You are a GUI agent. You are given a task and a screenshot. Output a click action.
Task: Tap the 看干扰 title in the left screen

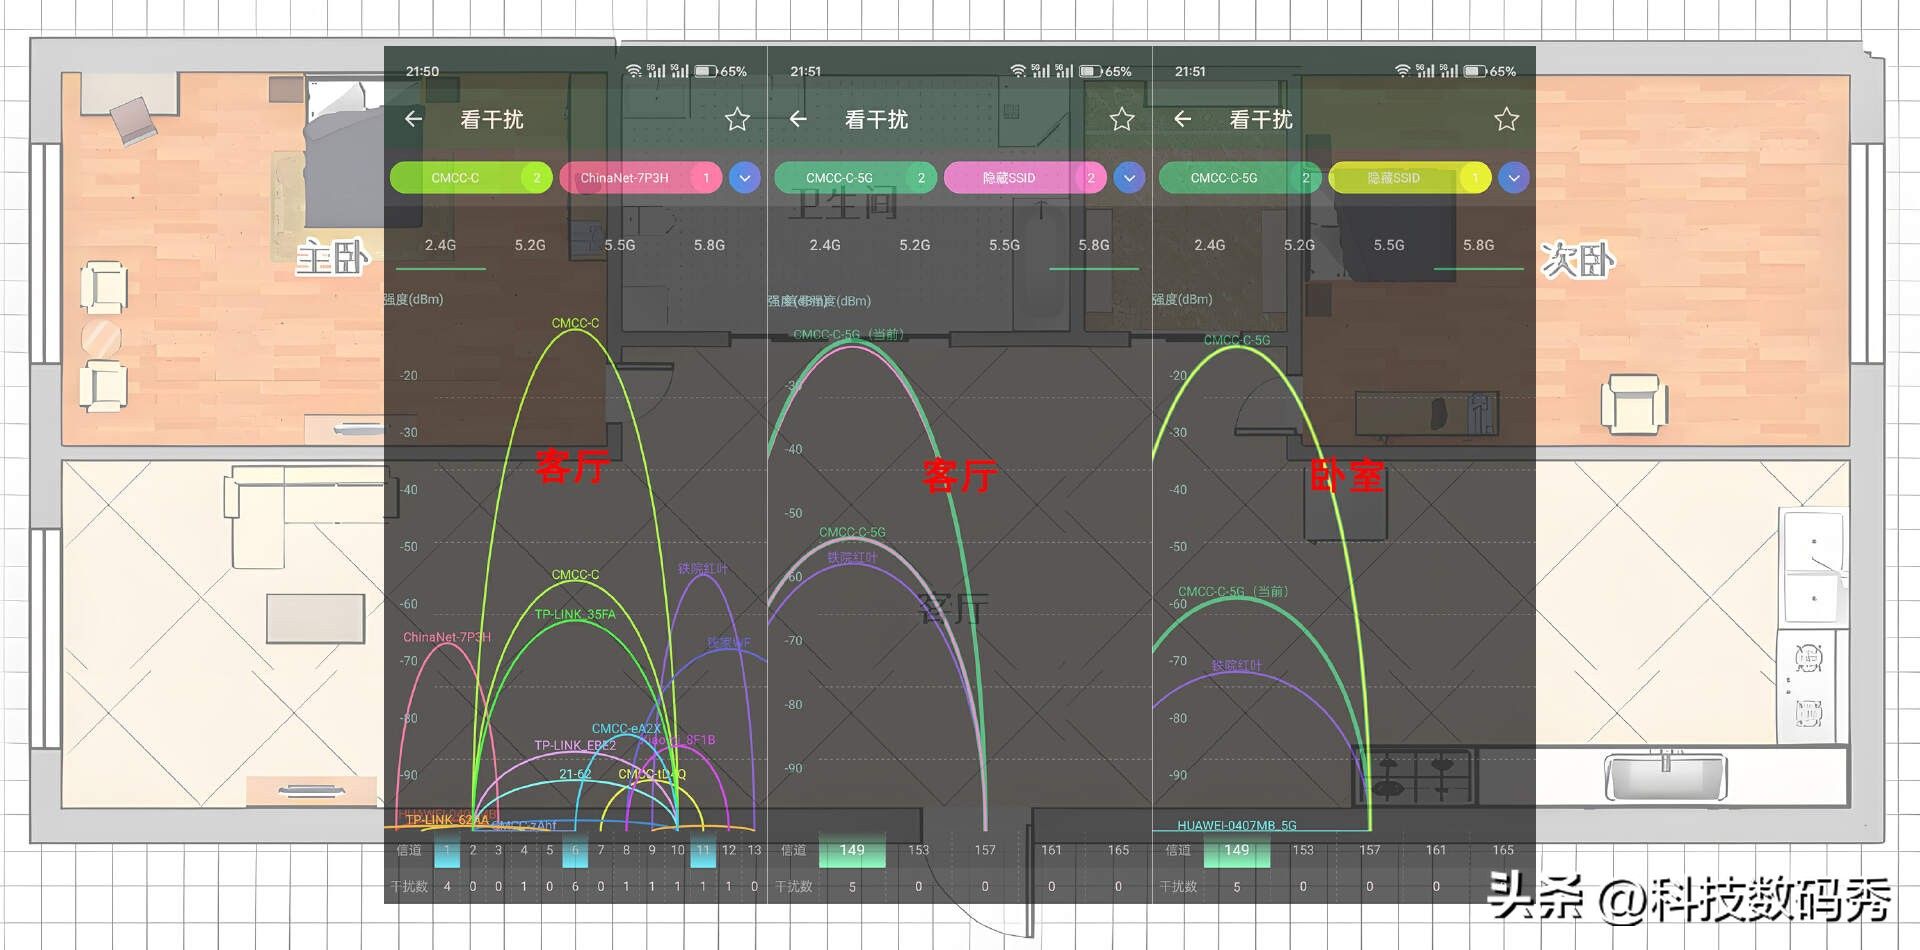tap(492, 120)
